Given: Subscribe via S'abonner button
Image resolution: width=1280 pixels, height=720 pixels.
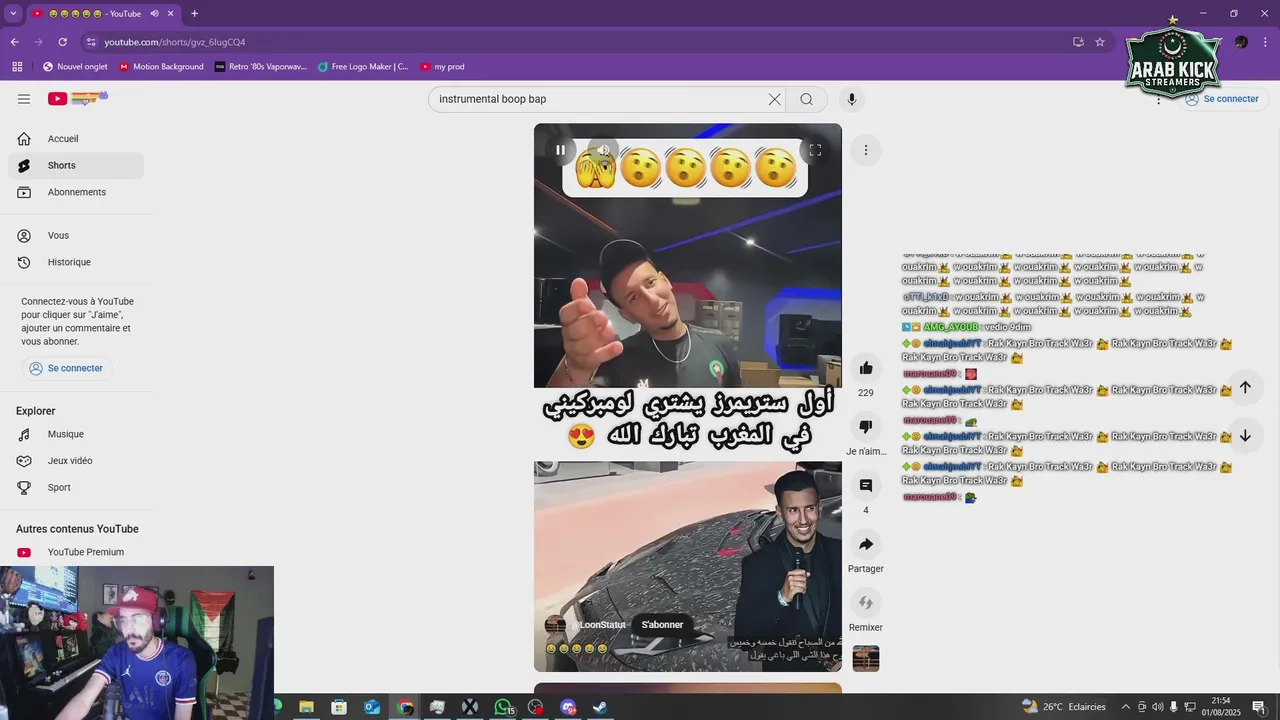Looking at the screenshot, I should click(x=662, y=625).
